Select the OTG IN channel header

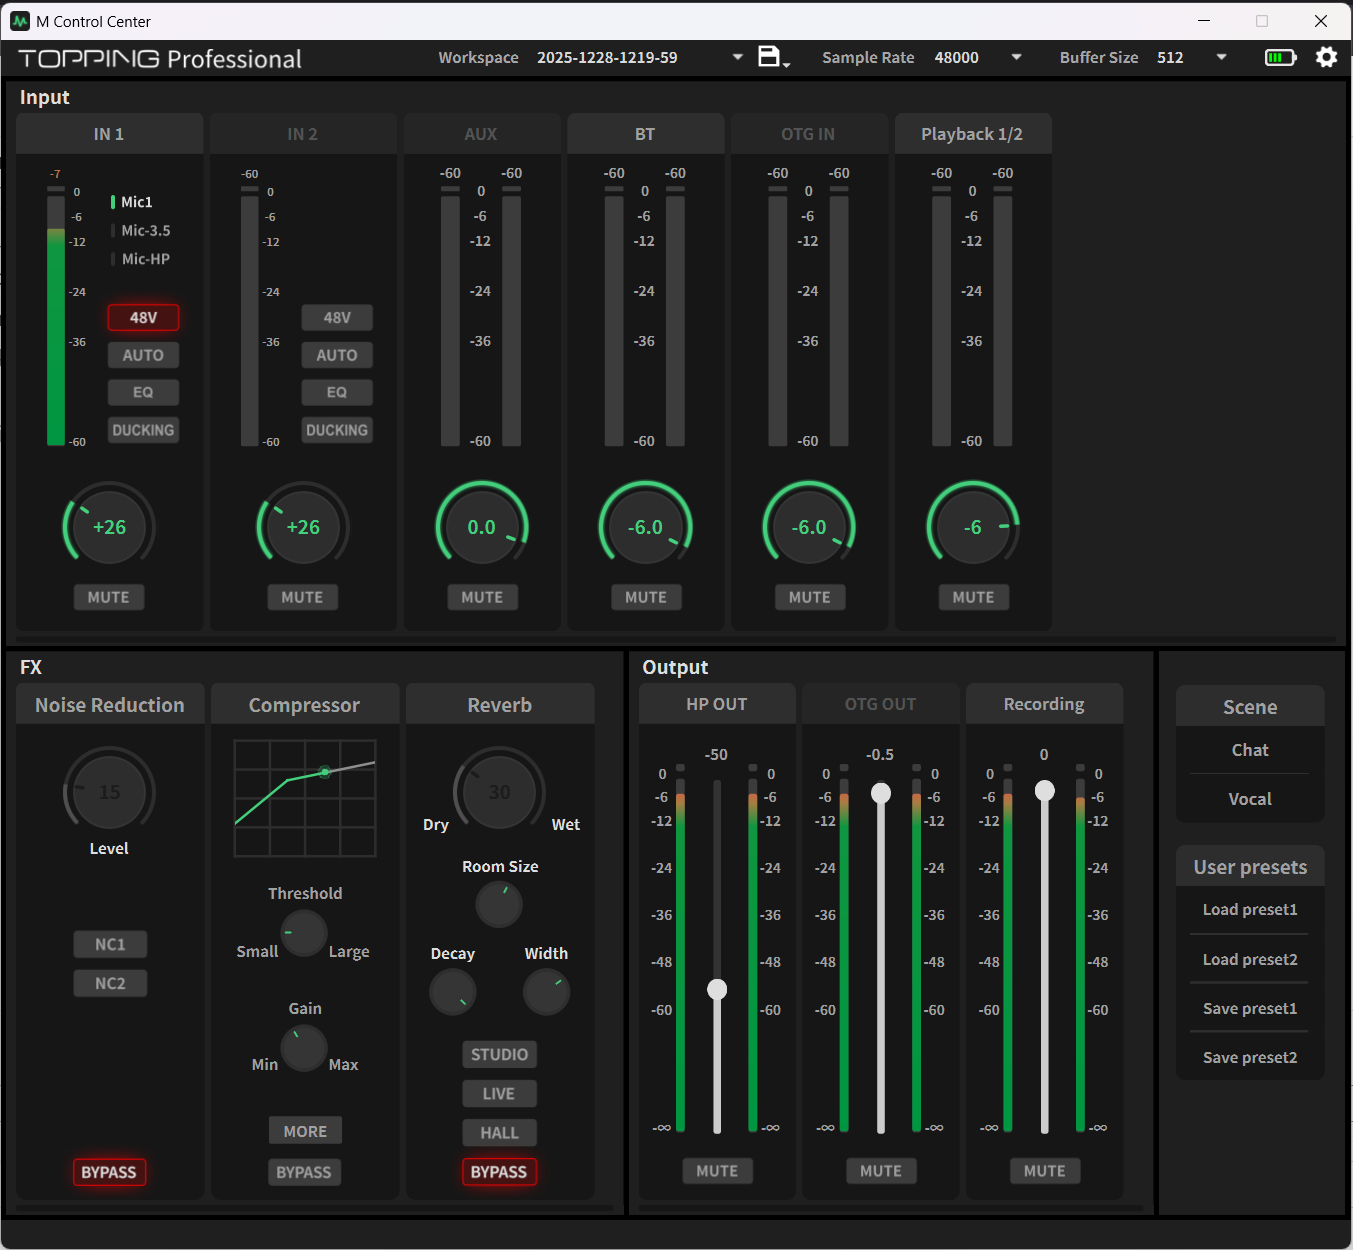(x=810, y=134)
